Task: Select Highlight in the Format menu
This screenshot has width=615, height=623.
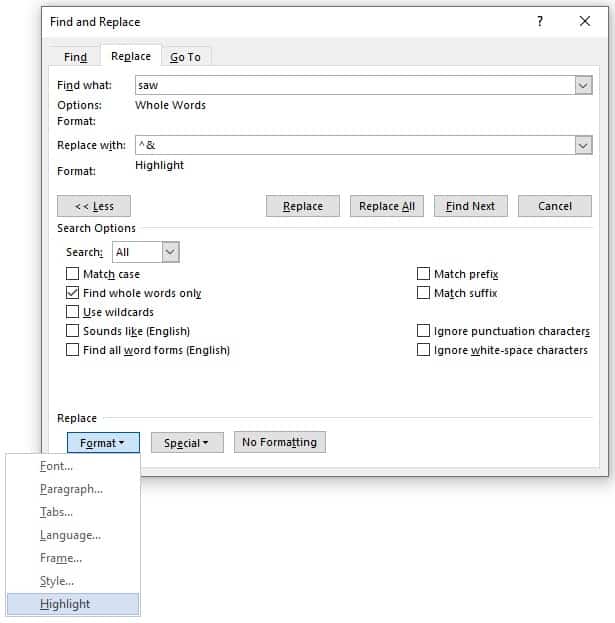Action: point(73,604)
